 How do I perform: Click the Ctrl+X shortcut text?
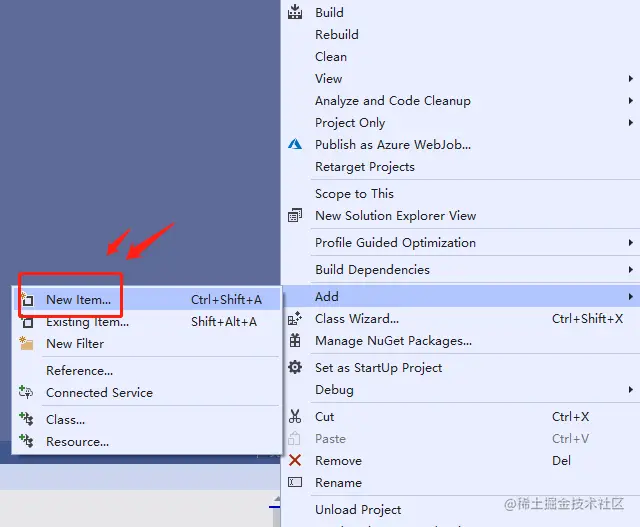(571, 416)
